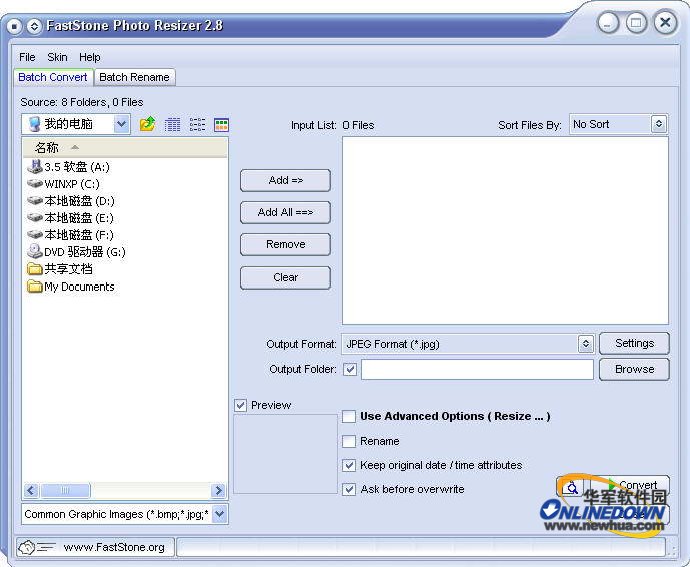Click the folder list scroll right arrow
This screenshot has width=690, height=567.
pos(218,490)
